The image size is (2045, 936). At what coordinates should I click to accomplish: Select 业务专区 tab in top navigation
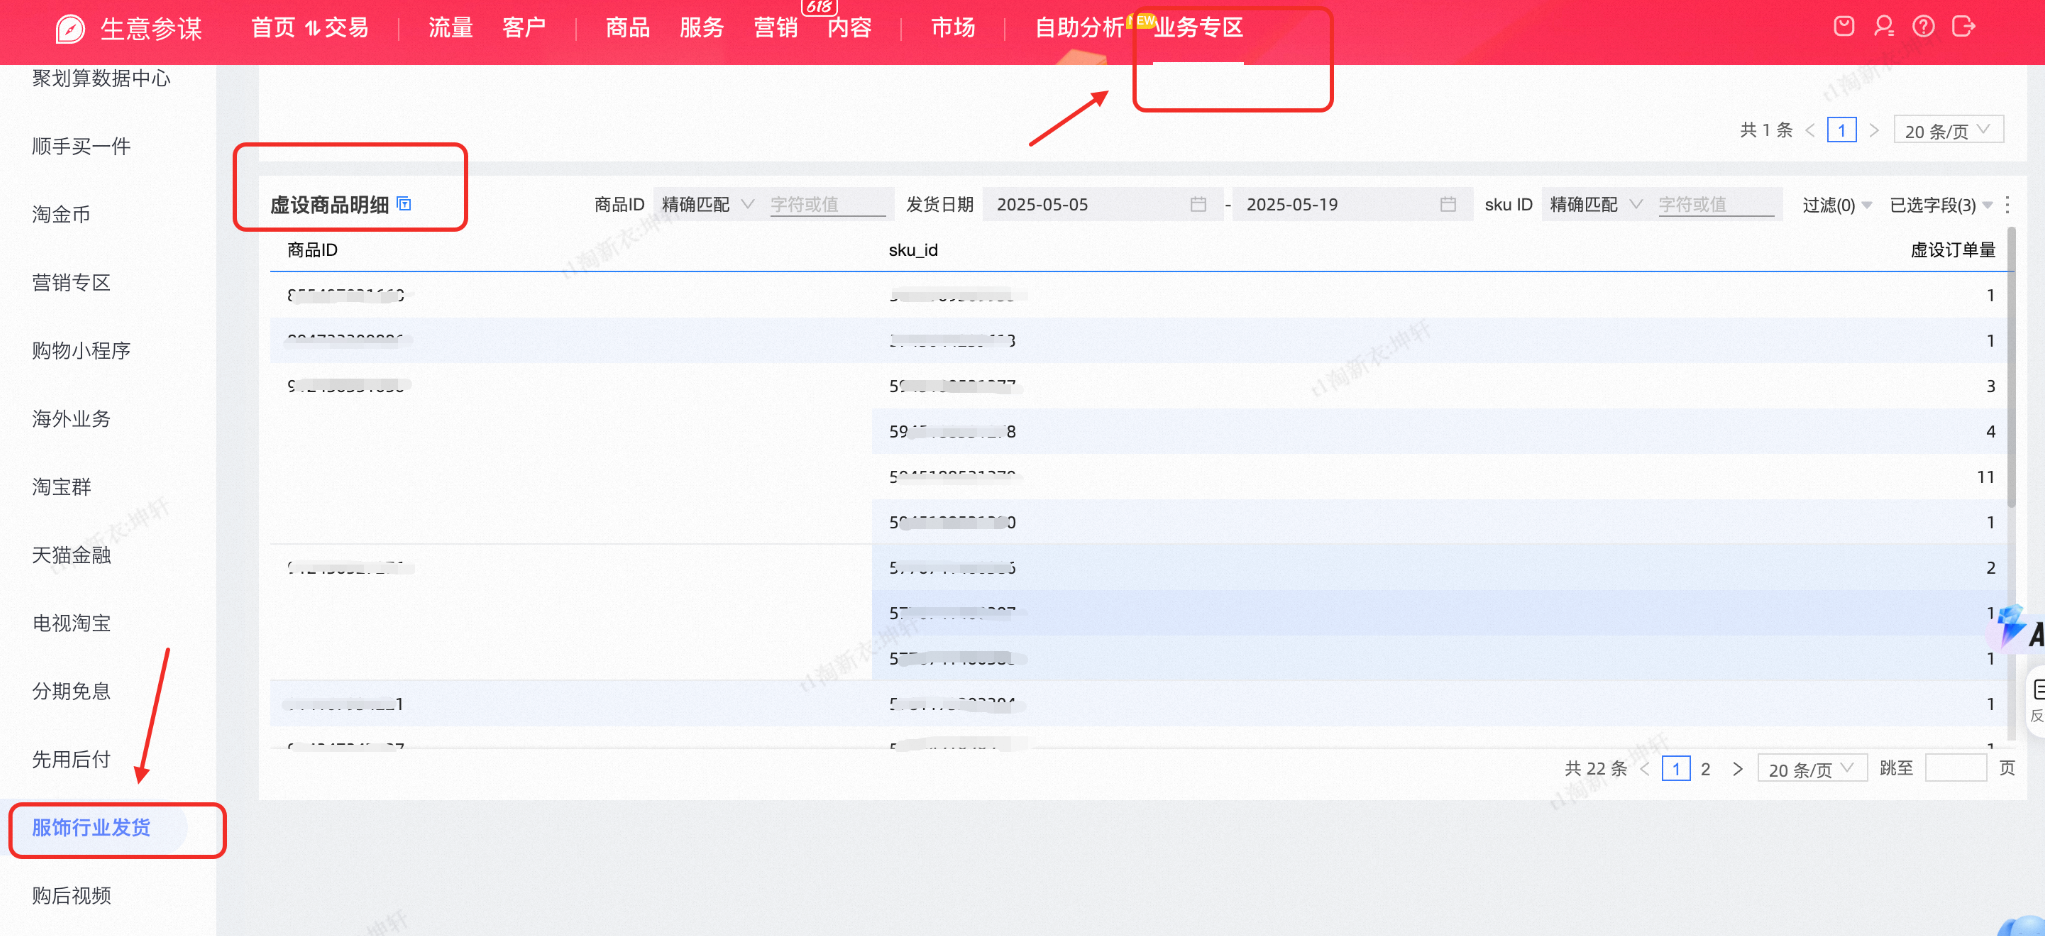tap(1198, 28)
